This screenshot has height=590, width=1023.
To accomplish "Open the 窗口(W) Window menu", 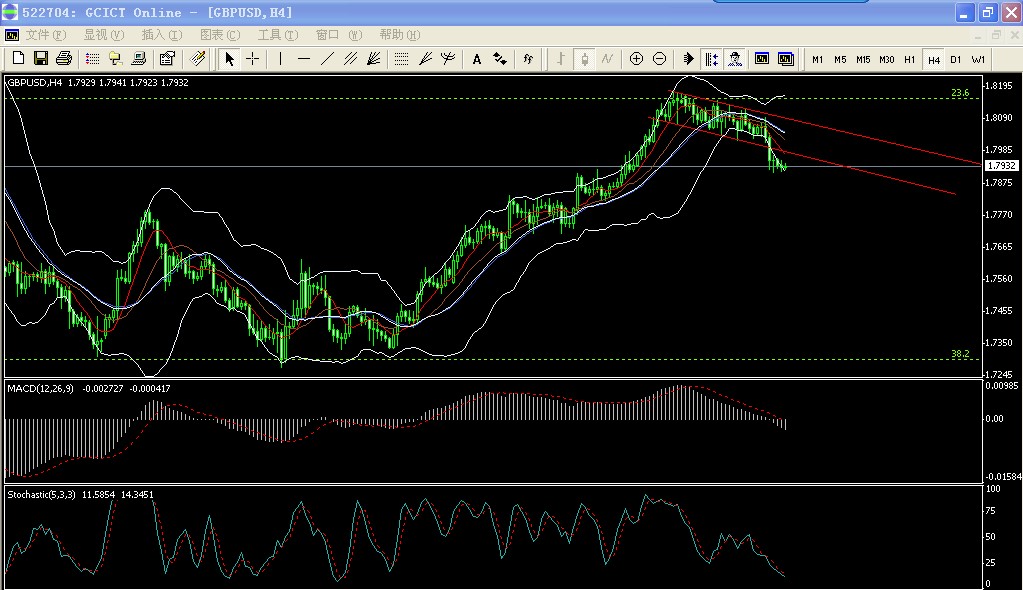I will 339,35.
